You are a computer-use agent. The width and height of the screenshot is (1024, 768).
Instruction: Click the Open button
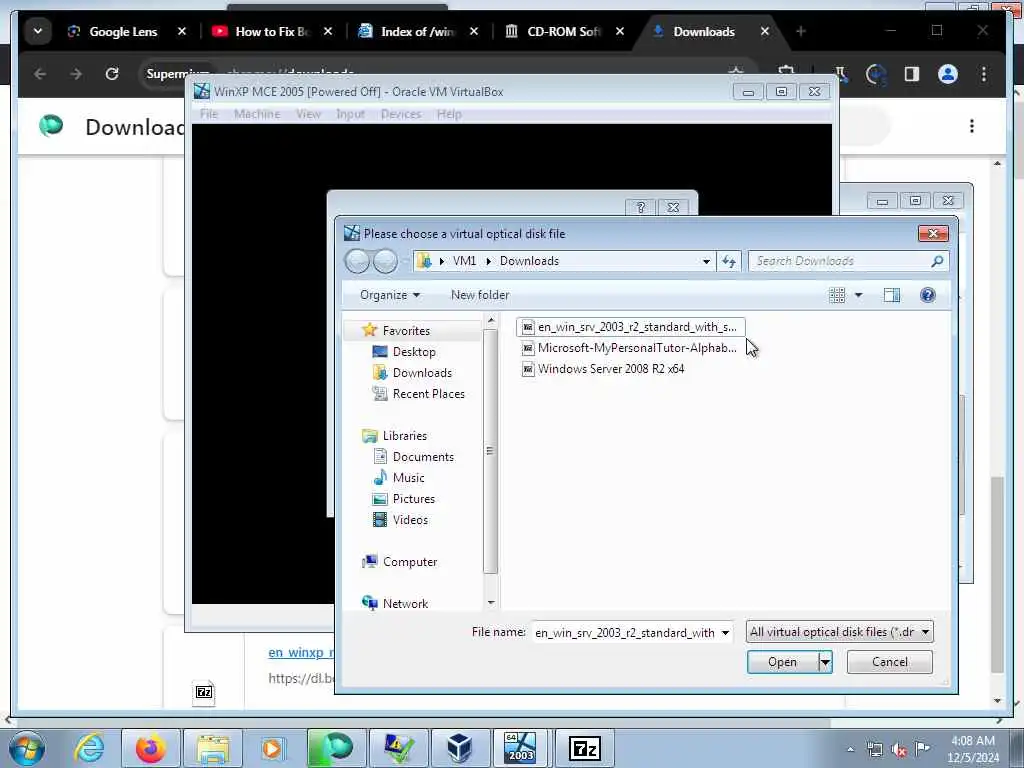click(x=782, y=662)
